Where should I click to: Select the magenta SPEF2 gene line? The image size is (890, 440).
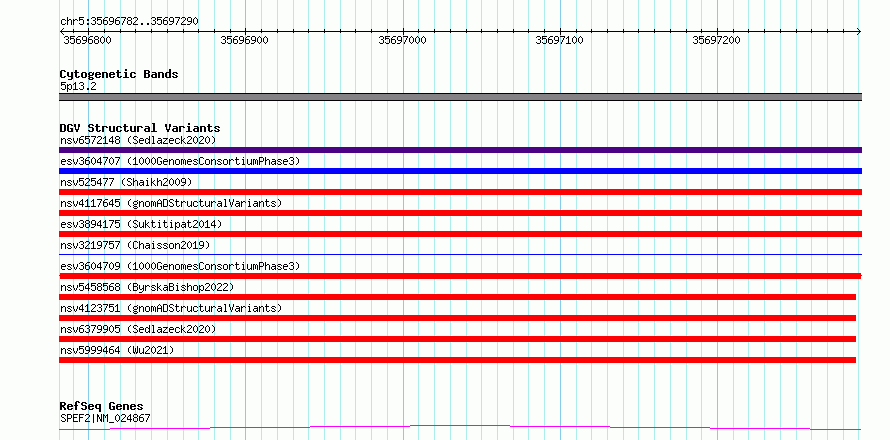coord(460,427)
